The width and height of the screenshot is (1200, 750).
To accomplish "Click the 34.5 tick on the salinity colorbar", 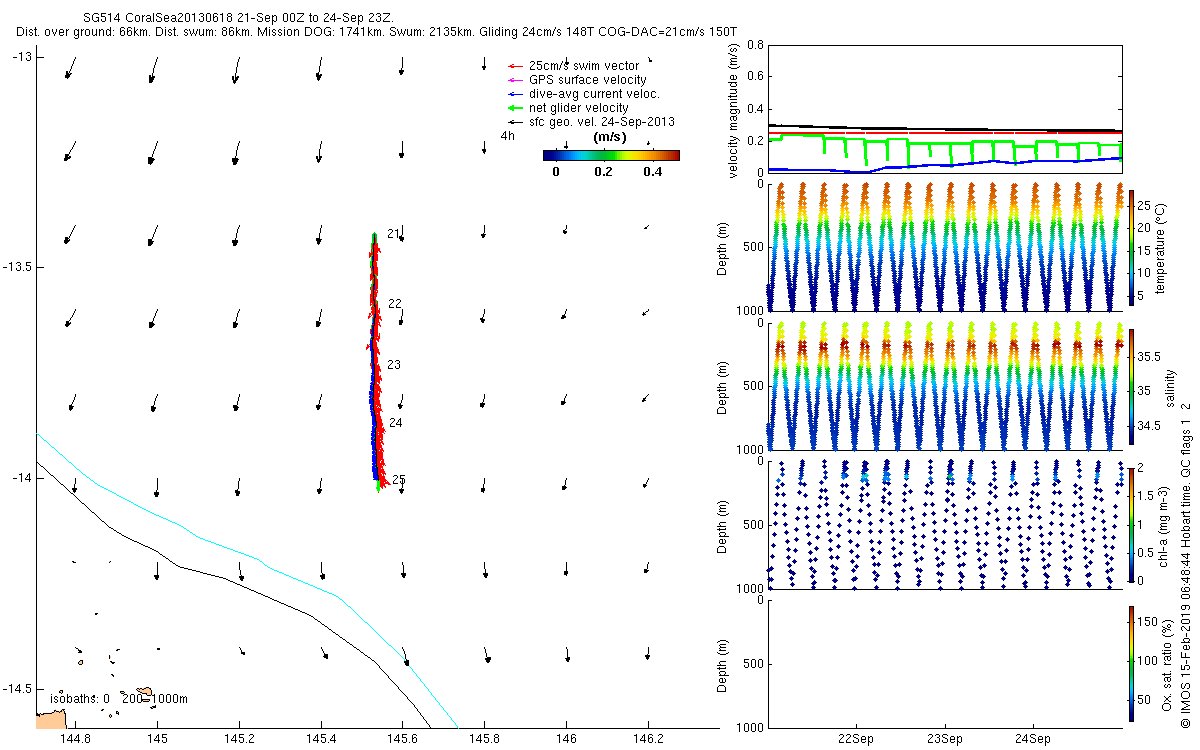I will coord(1148,425).
